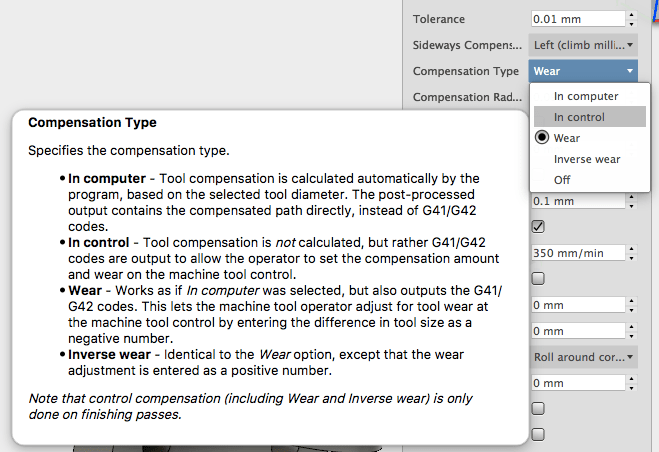Viewport: 659px width, 452px height.
Task: Enable the checkbox below the 350 mm/min field
Action: (x=539, y=279)
